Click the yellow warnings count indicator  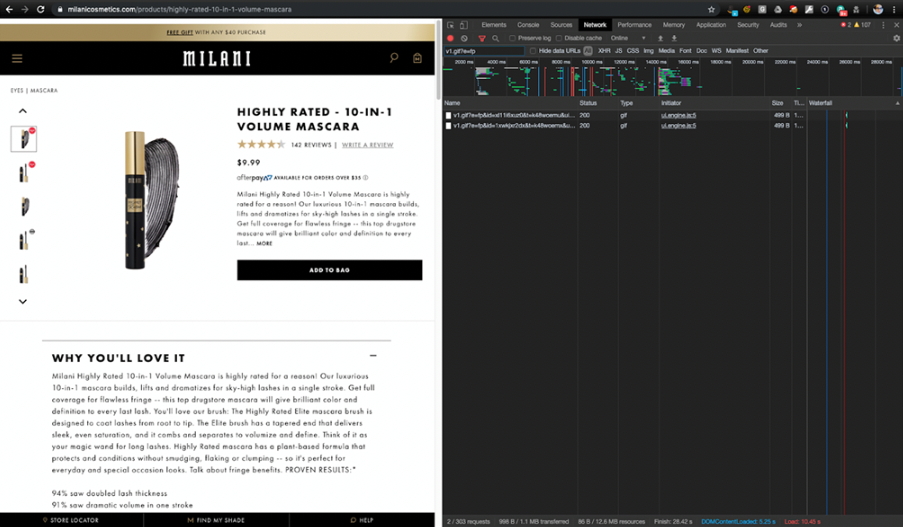click(862, 25)
